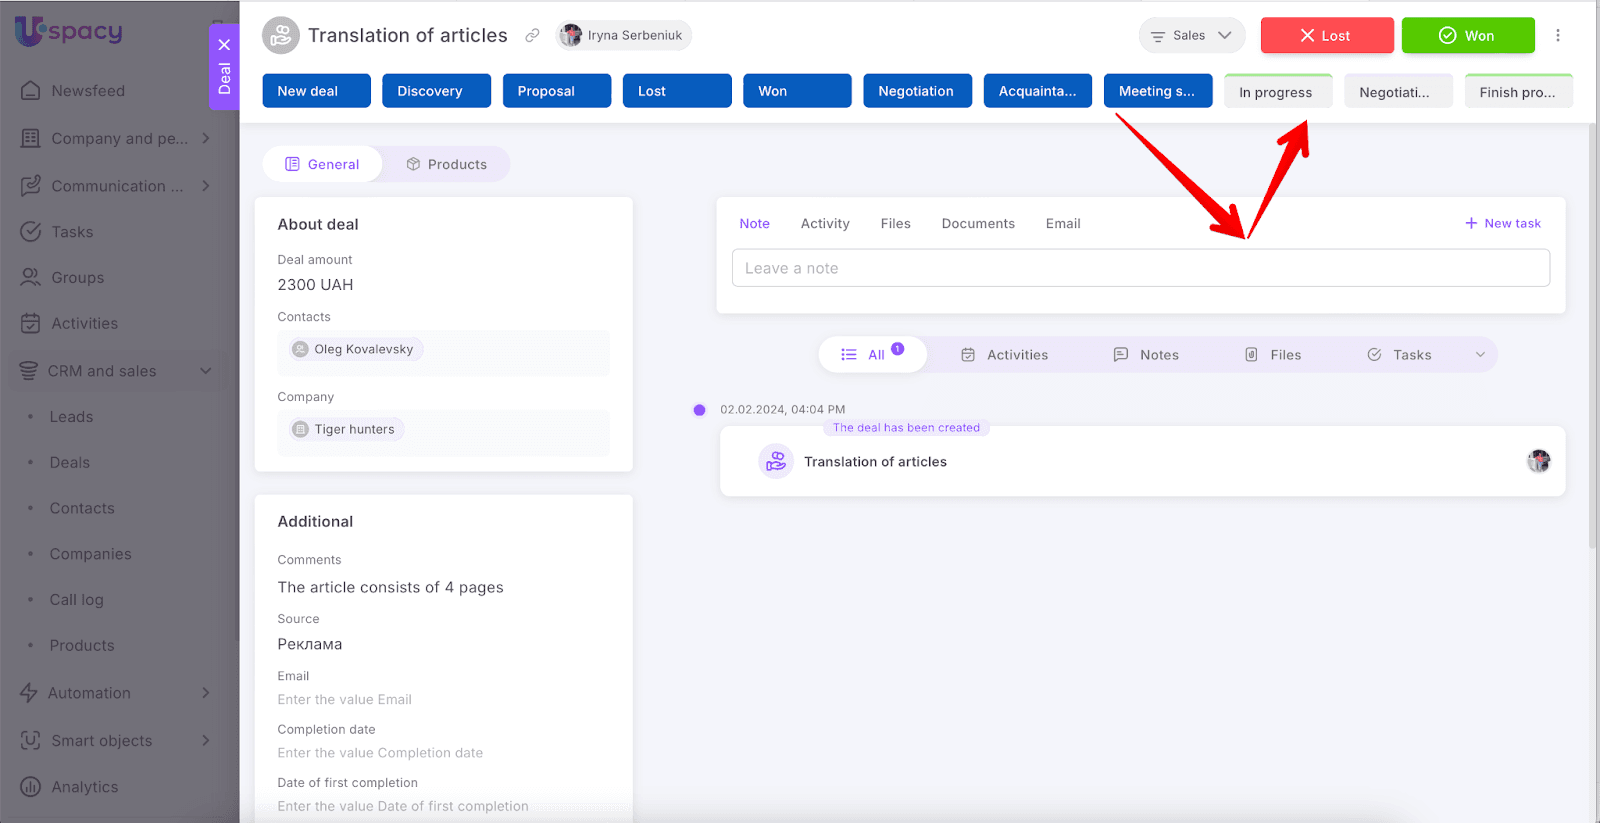Screen dimensions: 1600x823
Task: Collapse the CRM and sales menu
Action: click(205, 371)
